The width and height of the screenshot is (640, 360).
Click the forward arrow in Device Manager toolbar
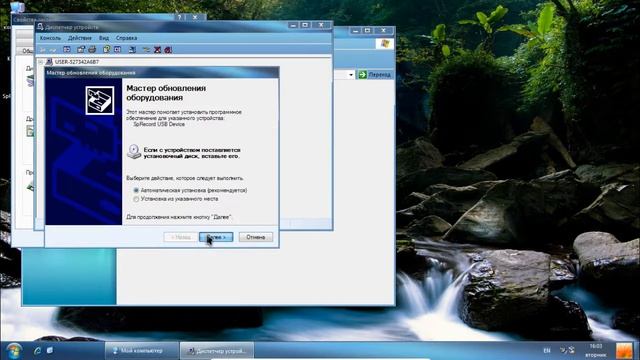click(x=53, y=50)
